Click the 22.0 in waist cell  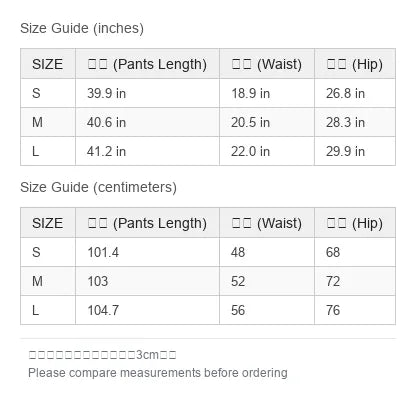point(267,151)
